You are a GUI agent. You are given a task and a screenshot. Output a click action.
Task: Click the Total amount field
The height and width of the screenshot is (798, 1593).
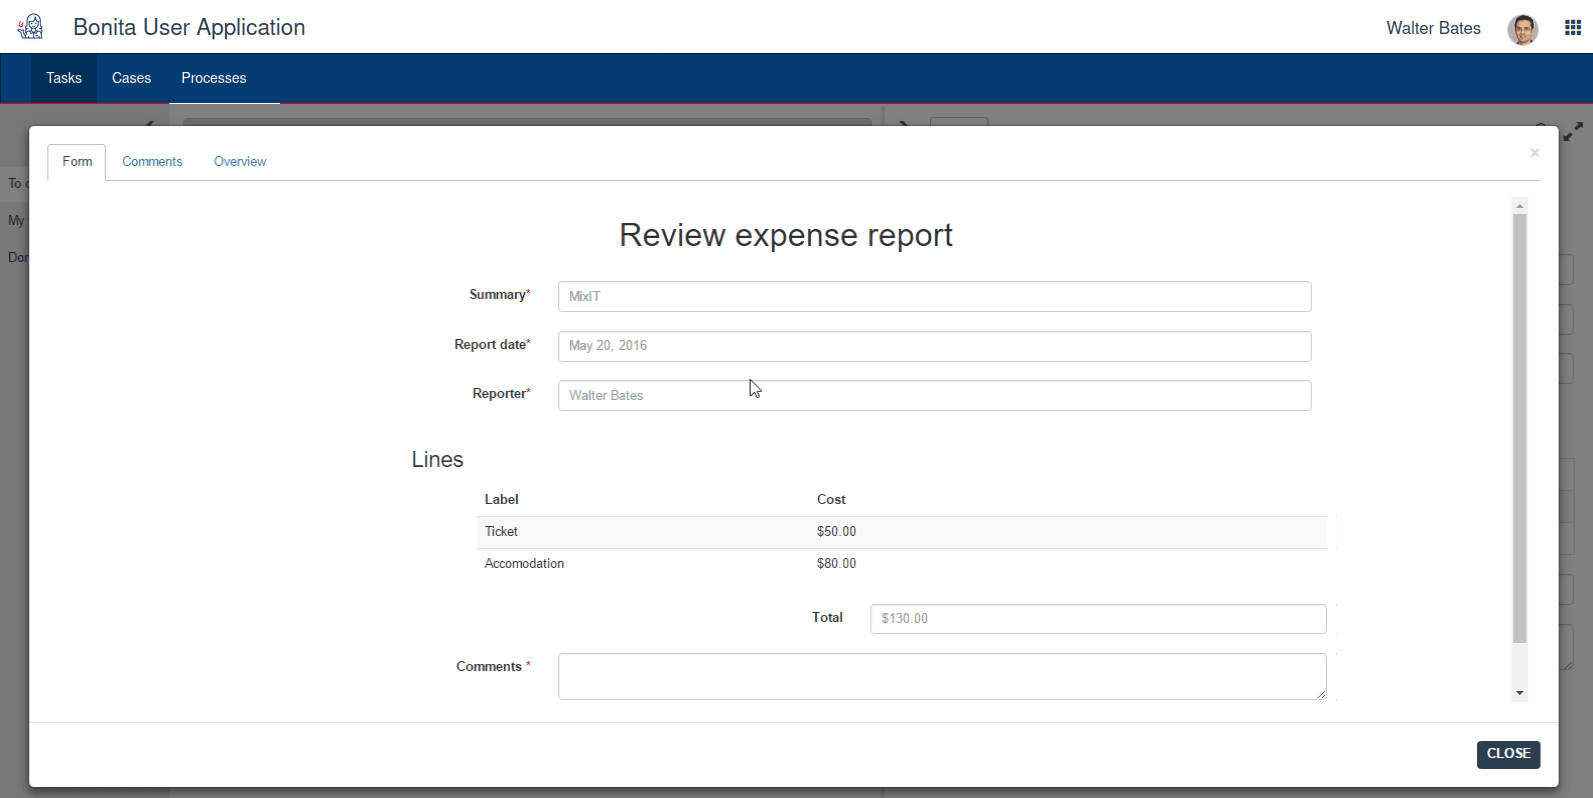click(x=1098, y=619)
